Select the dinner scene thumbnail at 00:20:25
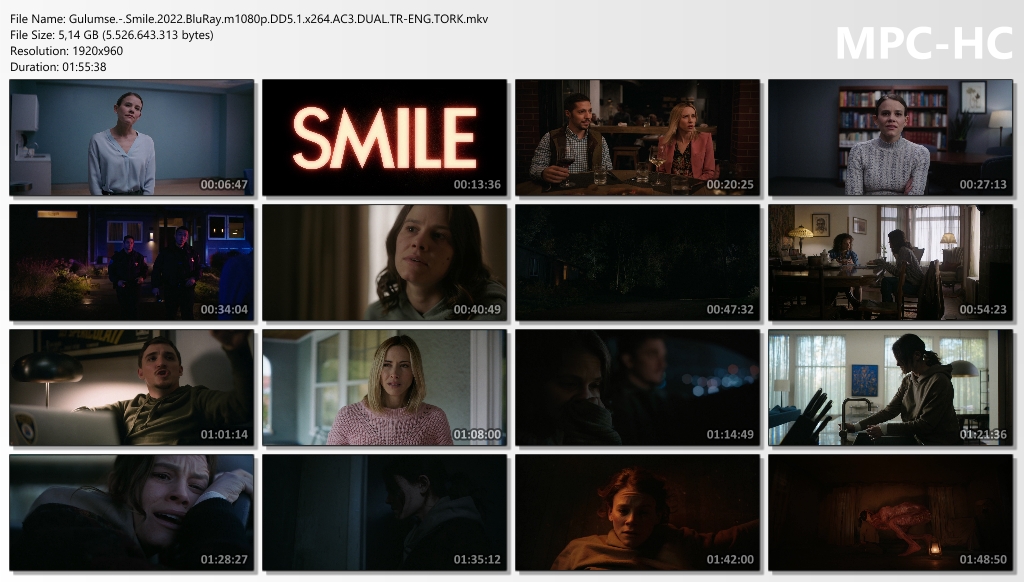1024x582 pixels. point(637,137)
